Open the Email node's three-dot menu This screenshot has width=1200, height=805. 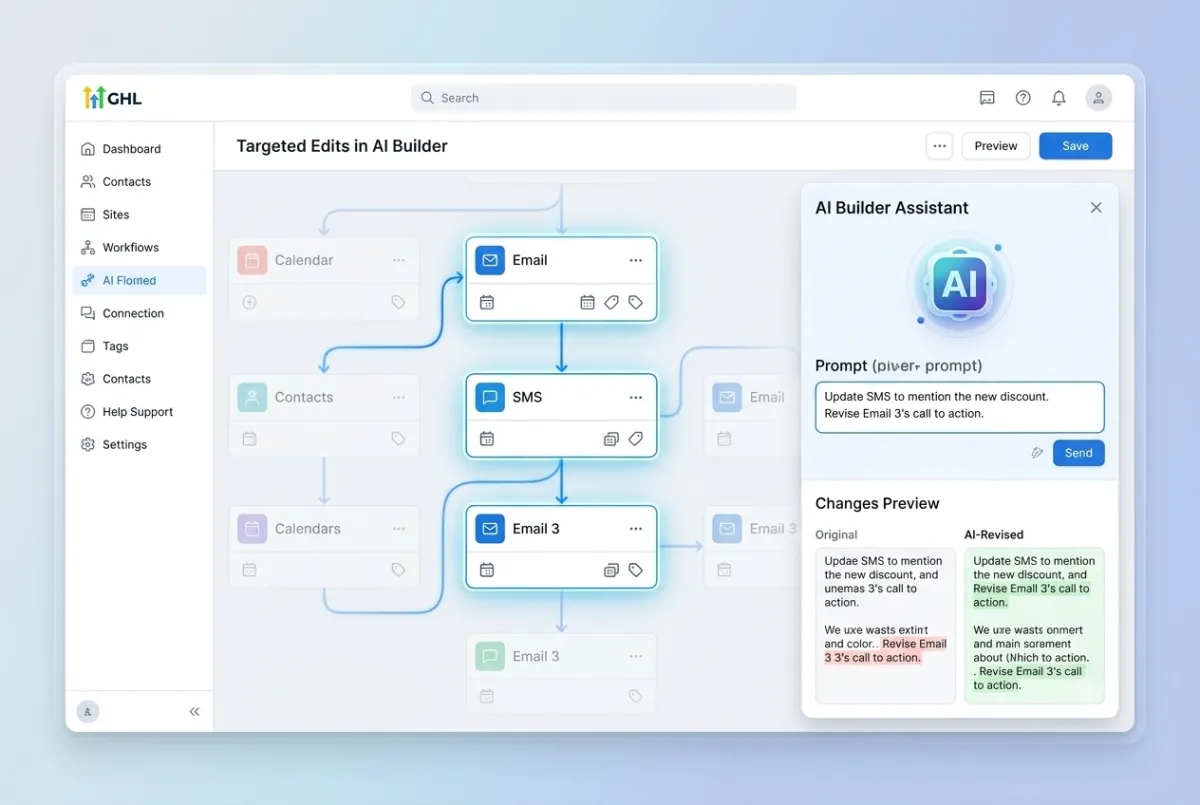(635, 260)
